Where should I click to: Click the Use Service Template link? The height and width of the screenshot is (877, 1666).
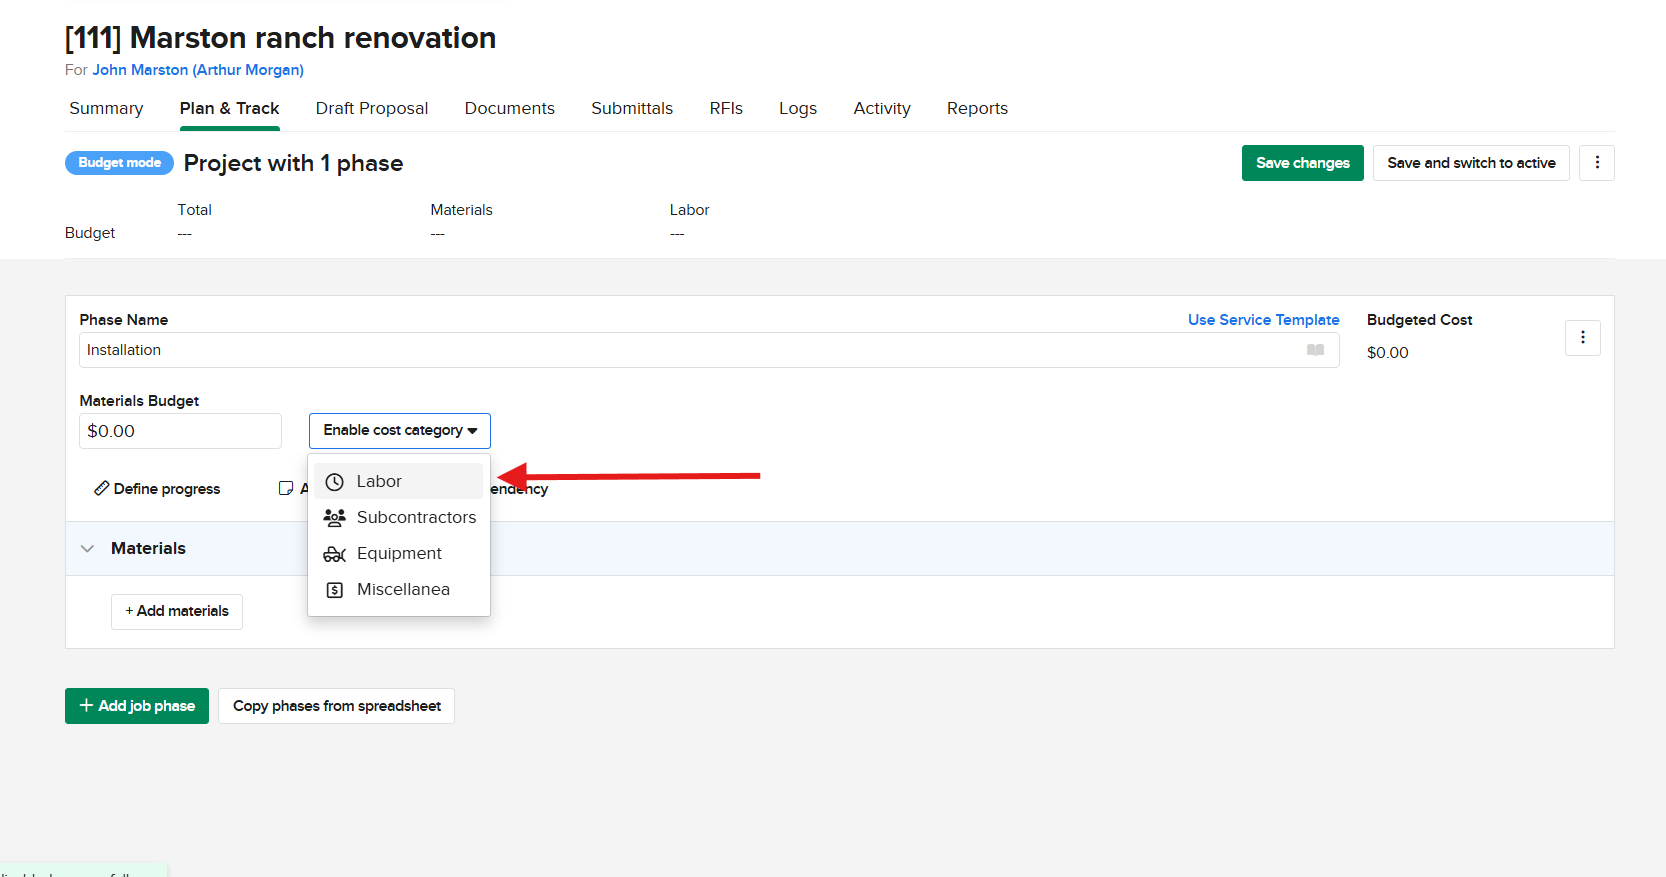1263,320
